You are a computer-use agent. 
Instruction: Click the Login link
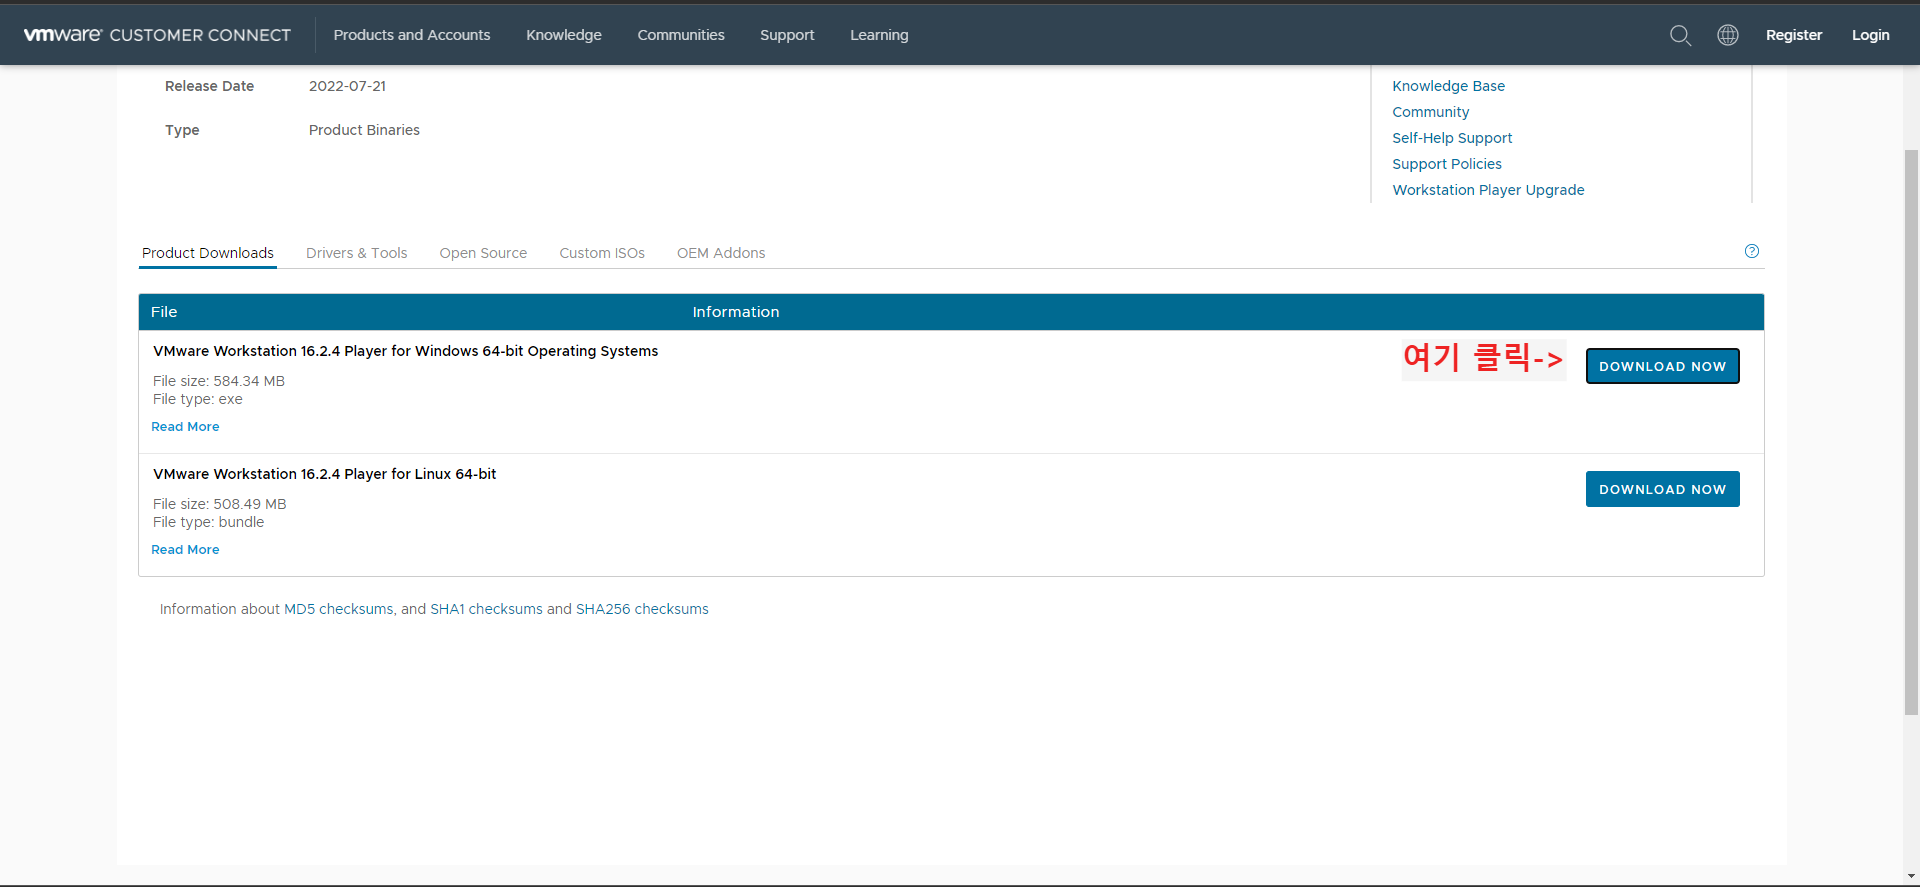1870,35
